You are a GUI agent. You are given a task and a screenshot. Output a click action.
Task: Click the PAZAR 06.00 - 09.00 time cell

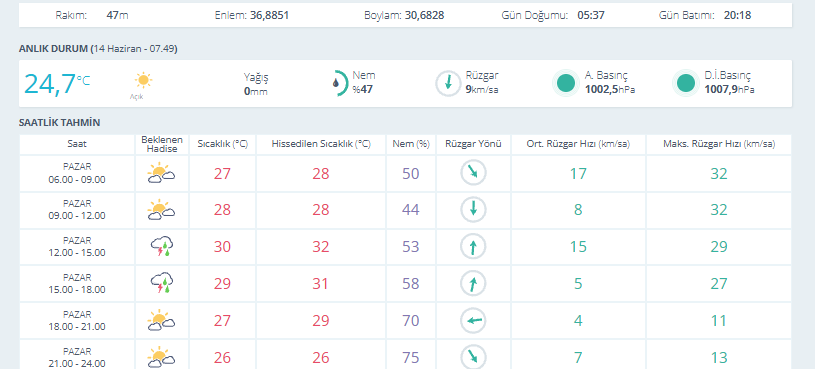coord(77,174)
